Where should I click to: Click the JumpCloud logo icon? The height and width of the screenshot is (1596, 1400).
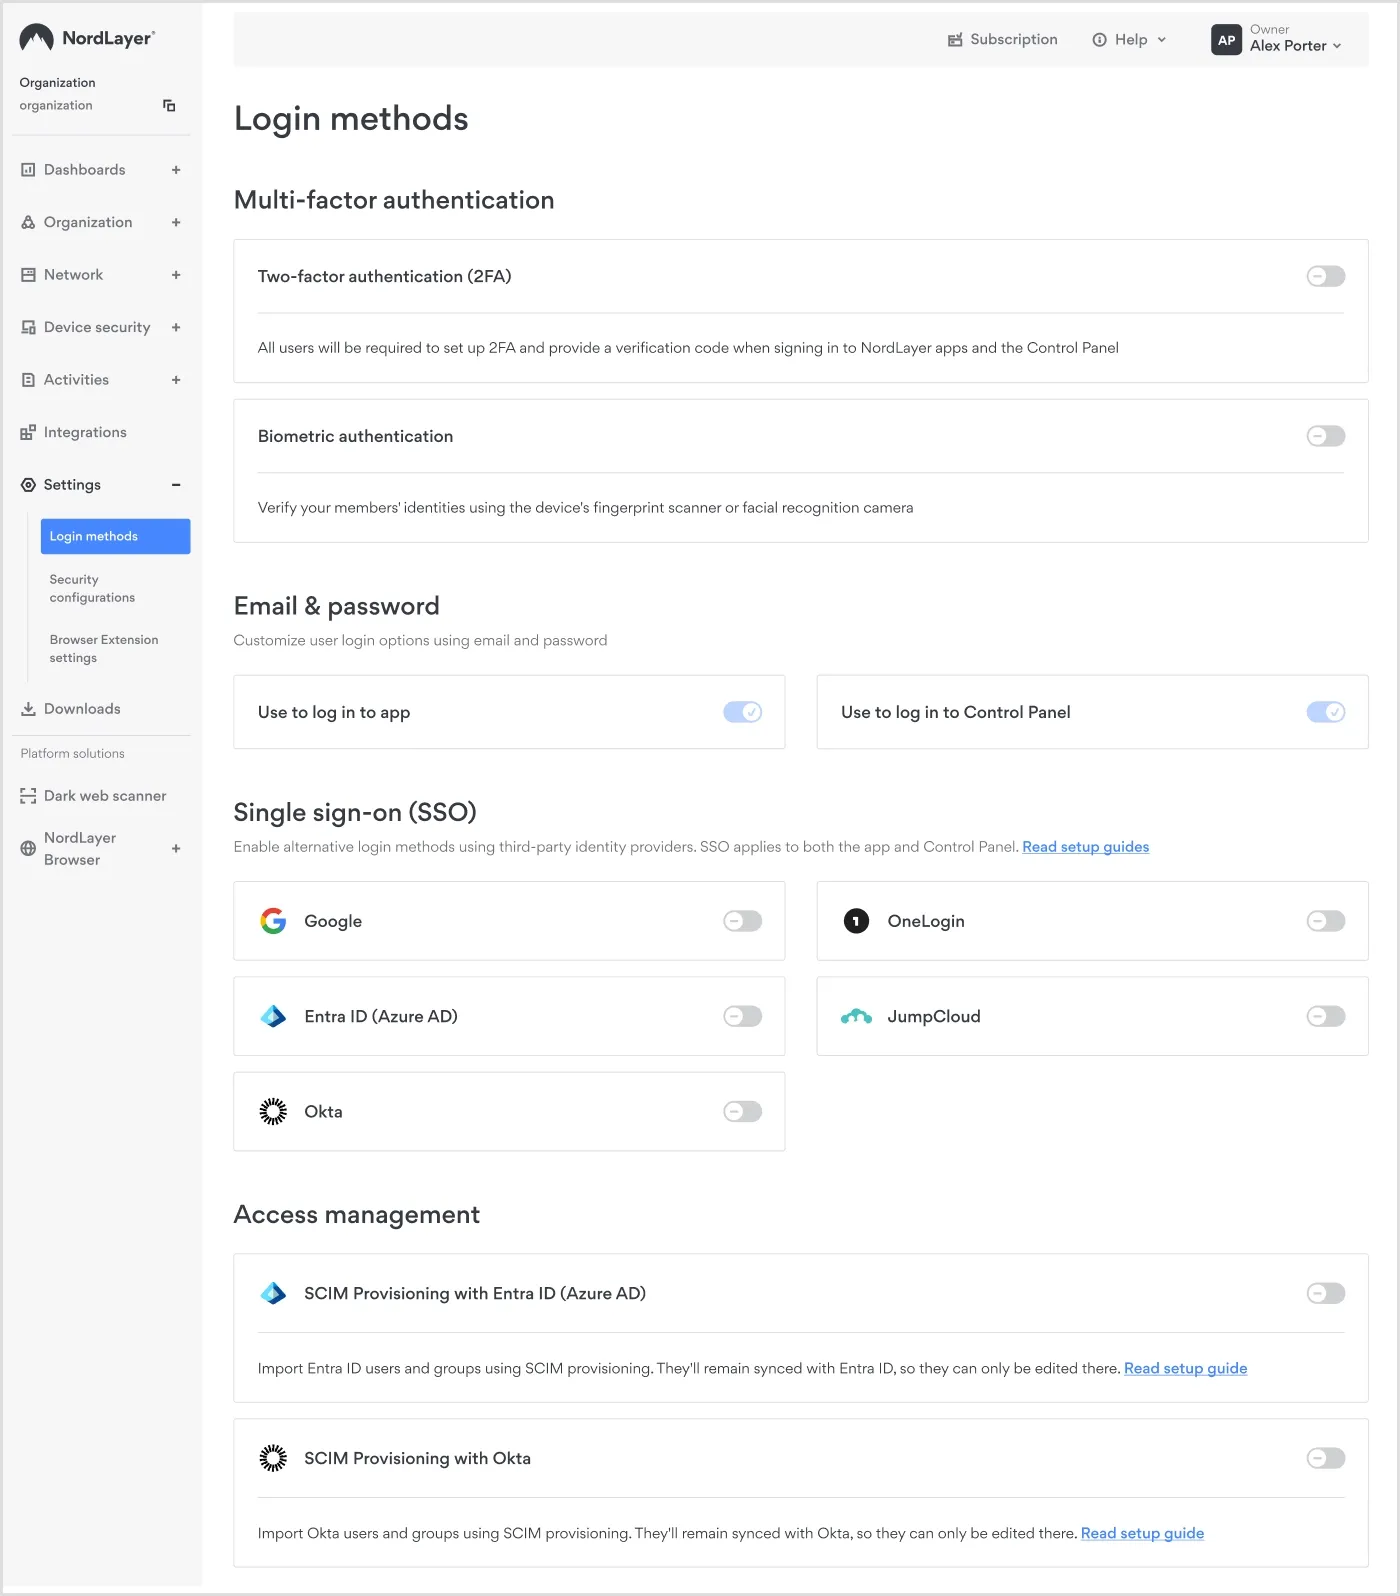856,1016
